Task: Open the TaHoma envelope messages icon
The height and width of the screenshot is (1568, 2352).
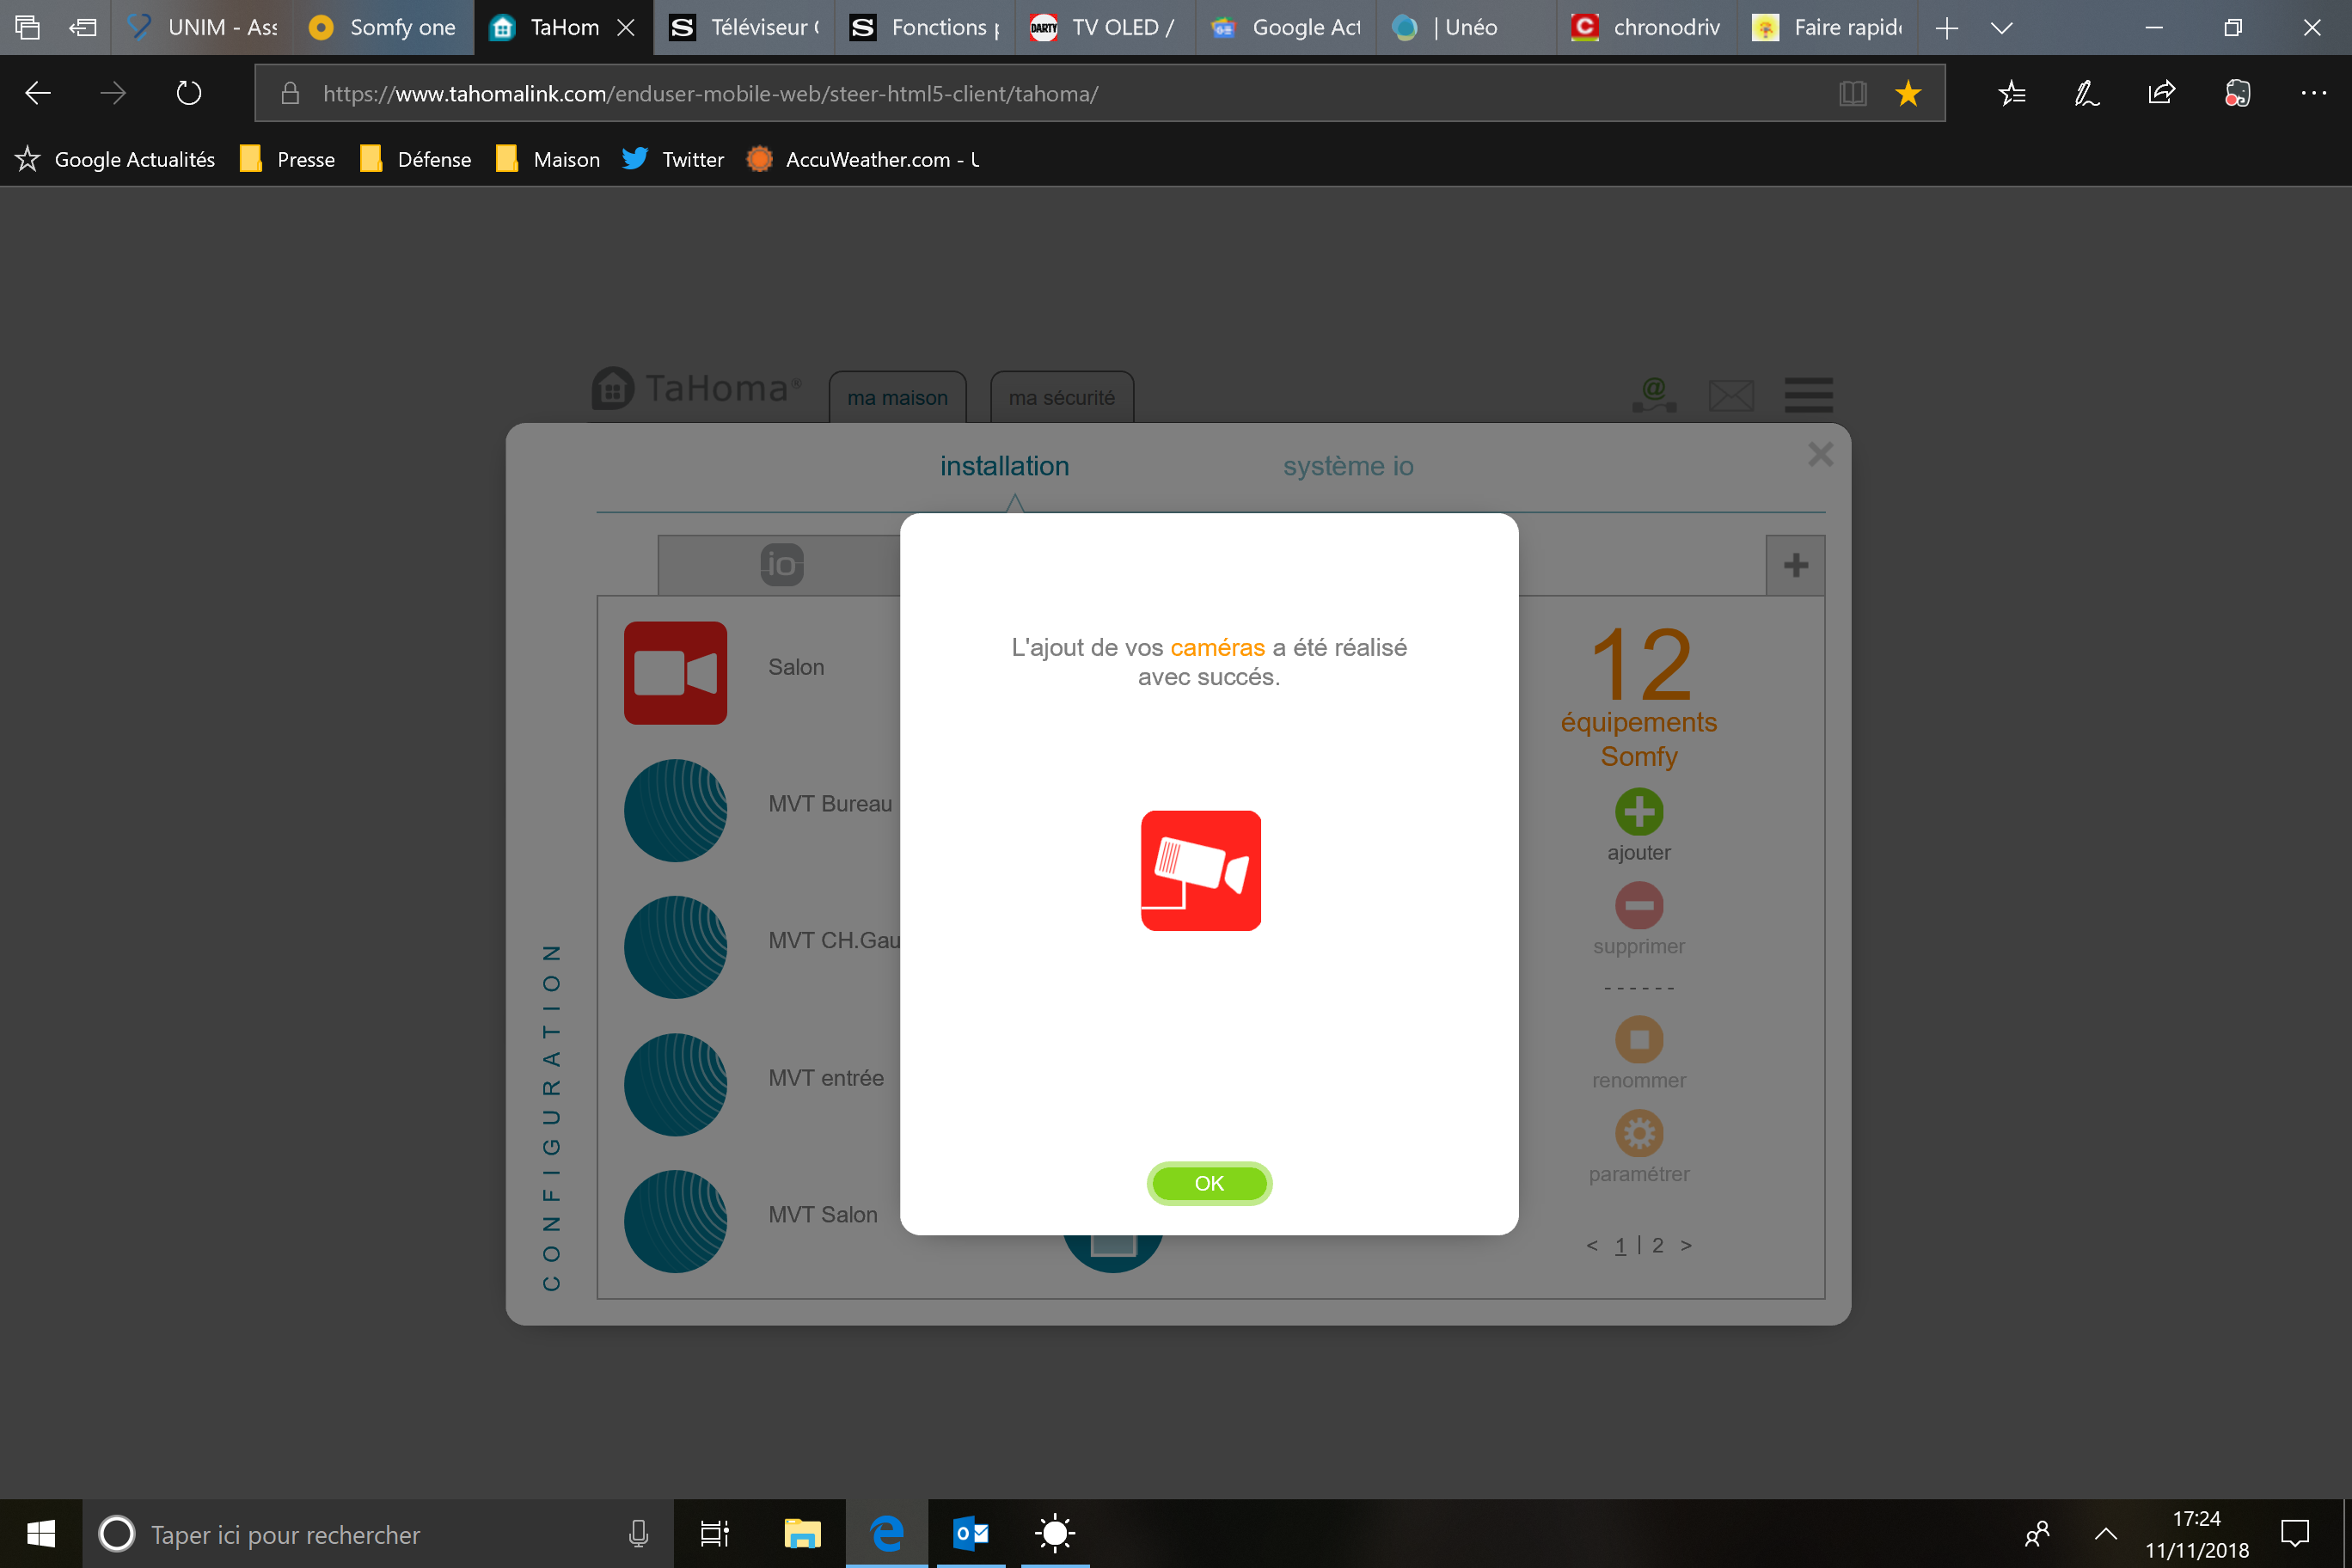Action: click(x=1731, y=395)
